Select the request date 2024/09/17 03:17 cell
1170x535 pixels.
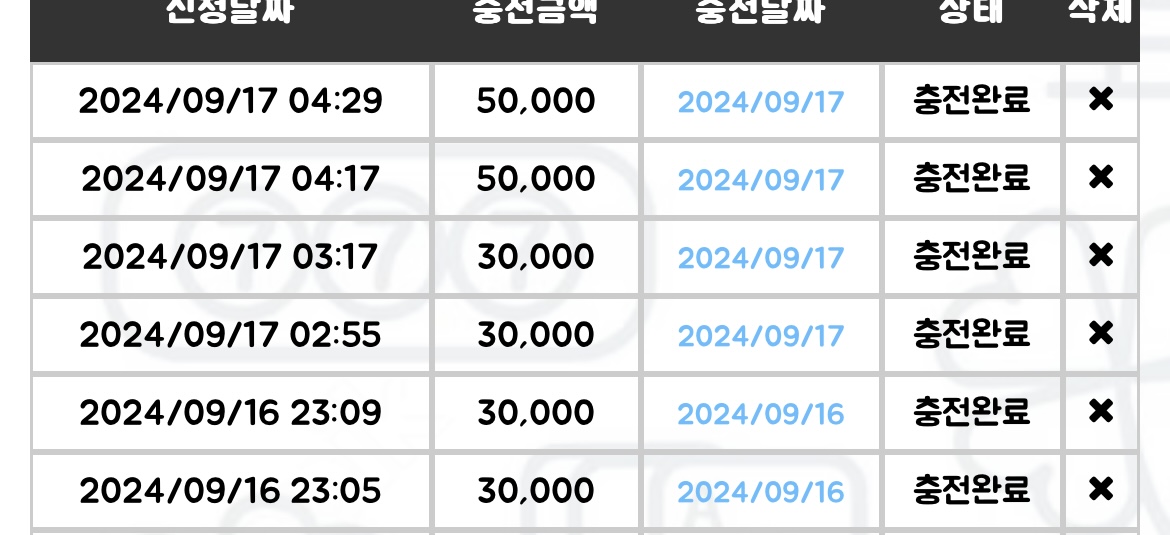tap(230, 257)
